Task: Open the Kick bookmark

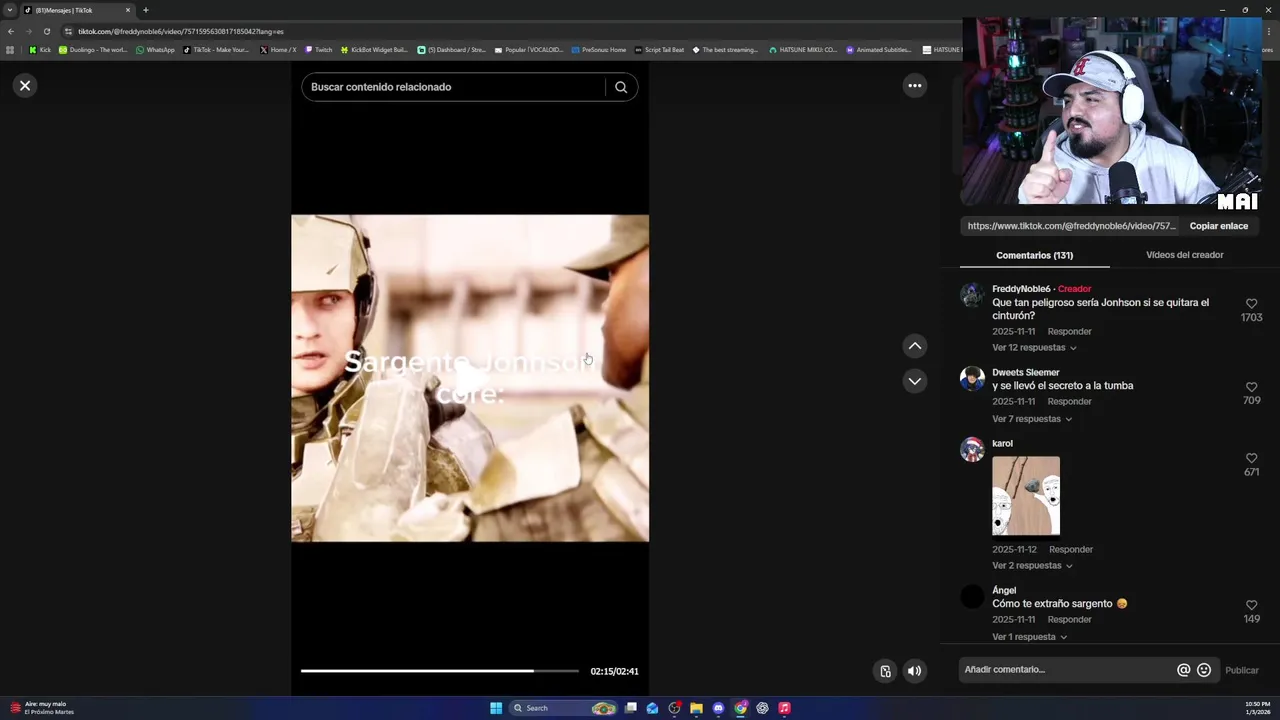Action: 40,50
